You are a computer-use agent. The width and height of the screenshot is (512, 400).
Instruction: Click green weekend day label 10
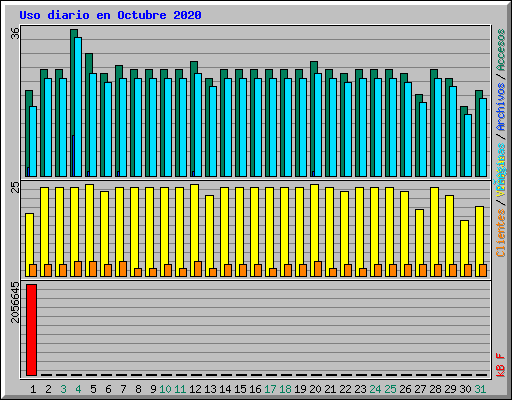pos(165,389)
